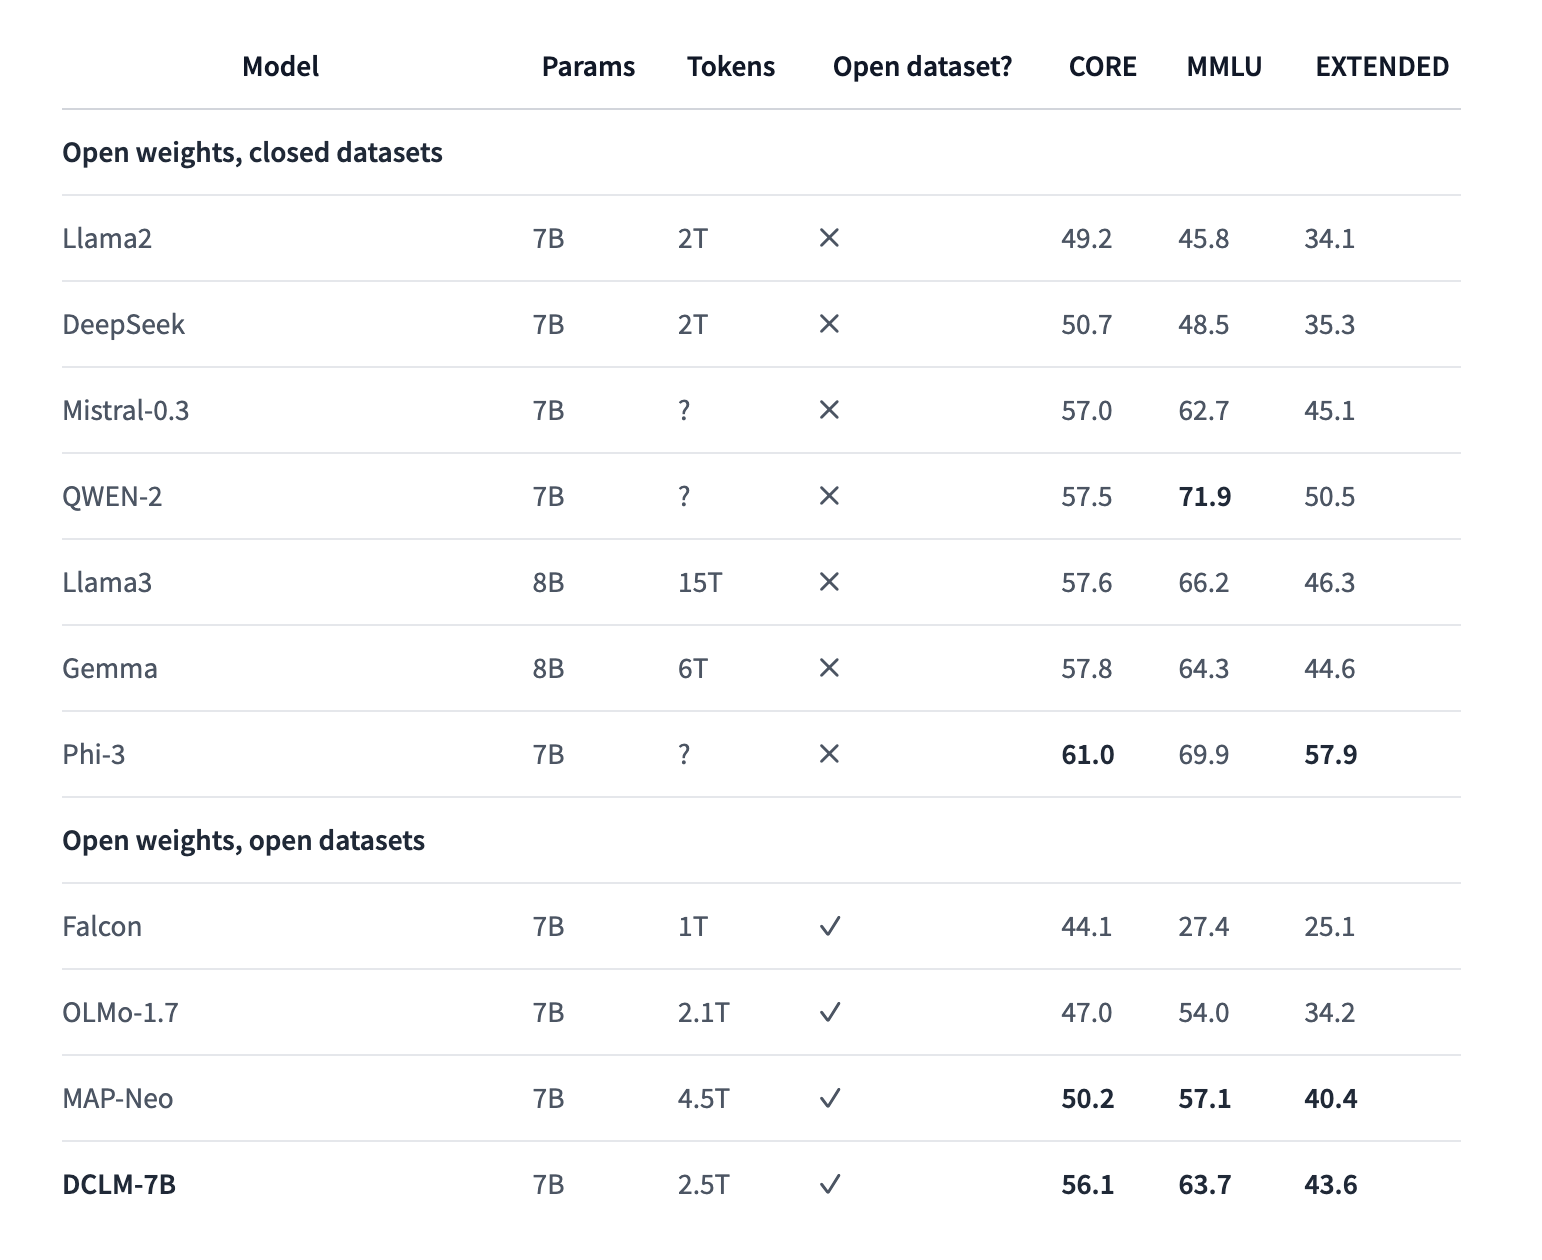The image size is (1542, 1260).
Task: Click the checkmark in Falcon row
Action: [829, 926]
